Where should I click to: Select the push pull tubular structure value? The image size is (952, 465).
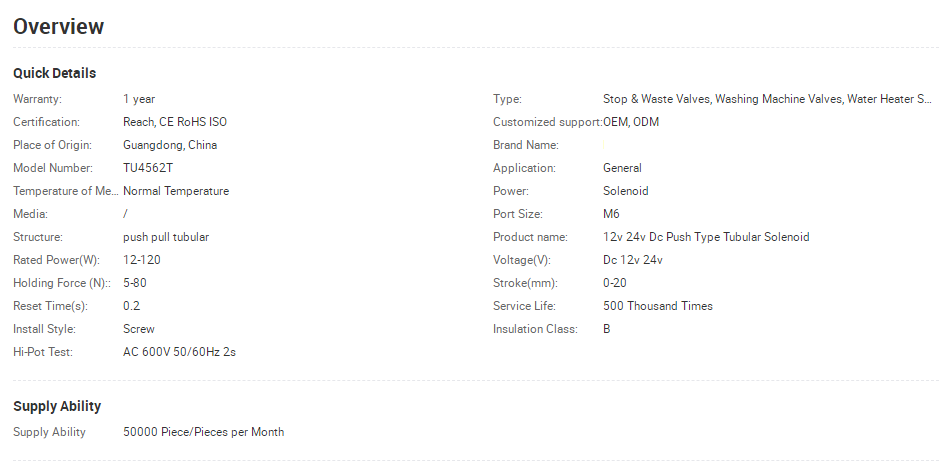[166, 237]
